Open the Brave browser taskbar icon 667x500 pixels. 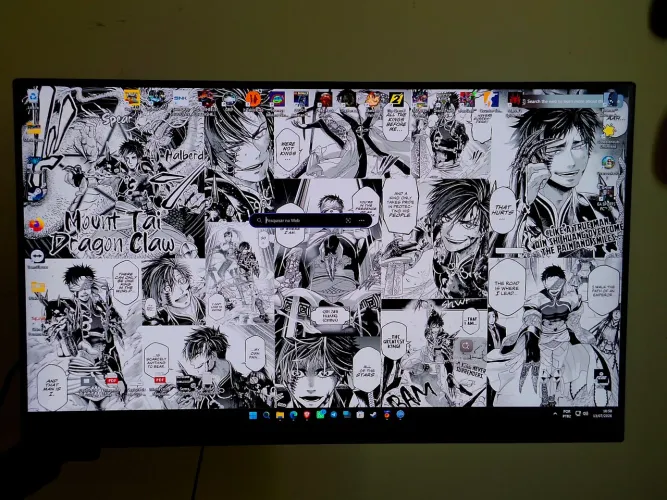pyautogui.click(x=307, y=415)
